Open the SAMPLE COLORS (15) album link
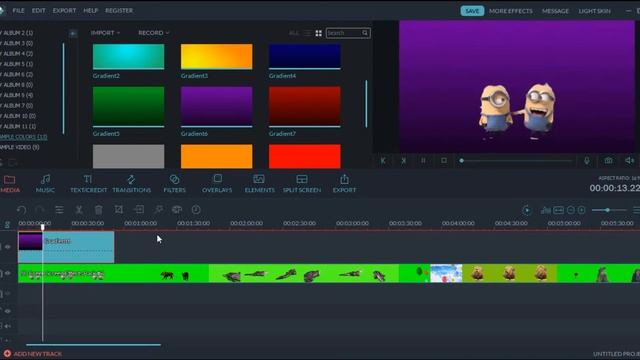Screen dimensions: 640x360 23,137
